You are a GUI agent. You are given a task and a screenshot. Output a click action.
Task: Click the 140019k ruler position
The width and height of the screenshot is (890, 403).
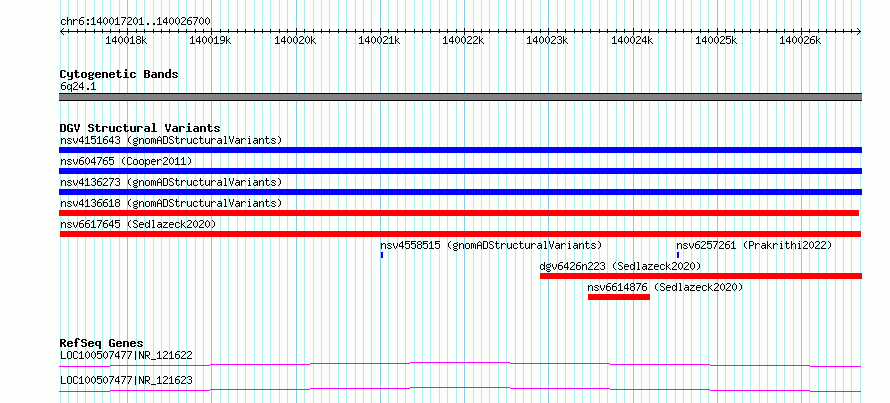coord(211,40)
